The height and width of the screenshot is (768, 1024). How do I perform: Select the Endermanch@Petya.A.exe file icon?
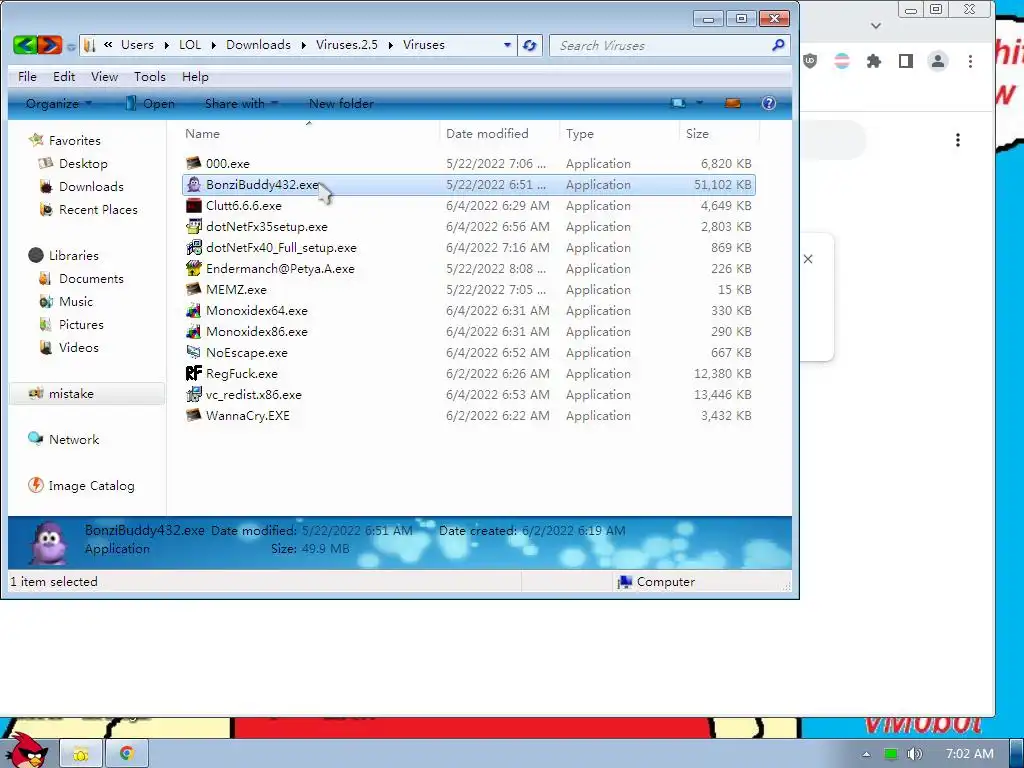tap(193, 268)
